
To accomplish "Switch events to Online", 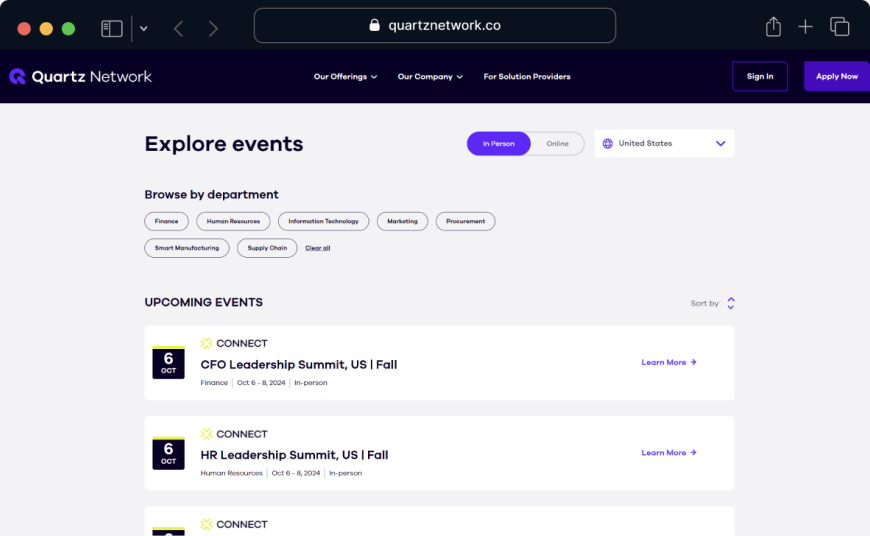I will point(557,144).
